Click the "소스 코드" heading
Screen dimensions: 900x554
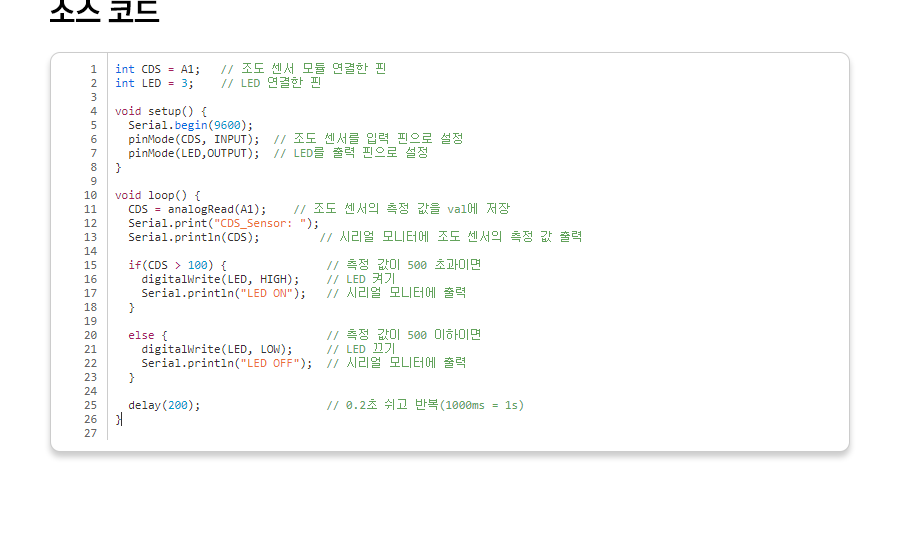(104, 10)
